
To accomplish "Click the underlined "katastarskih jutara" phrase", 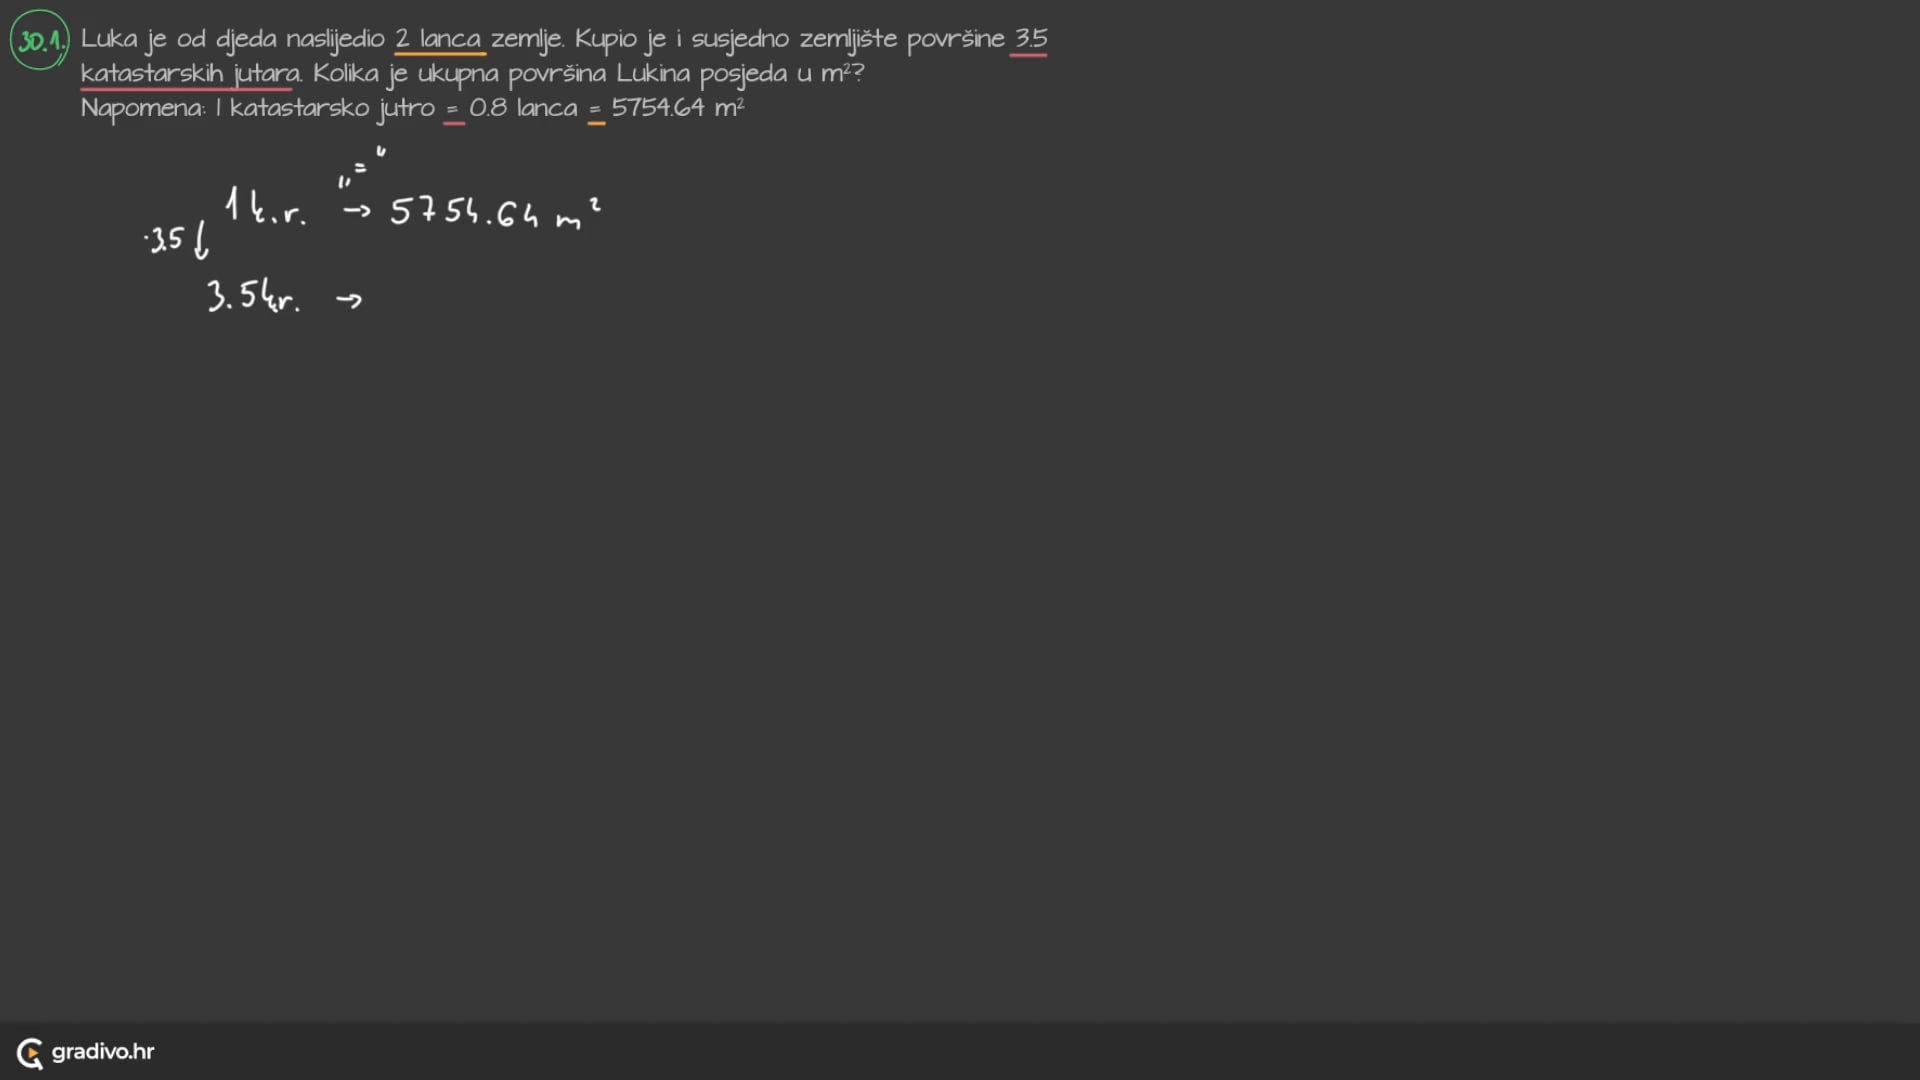I will pos(190,74).
